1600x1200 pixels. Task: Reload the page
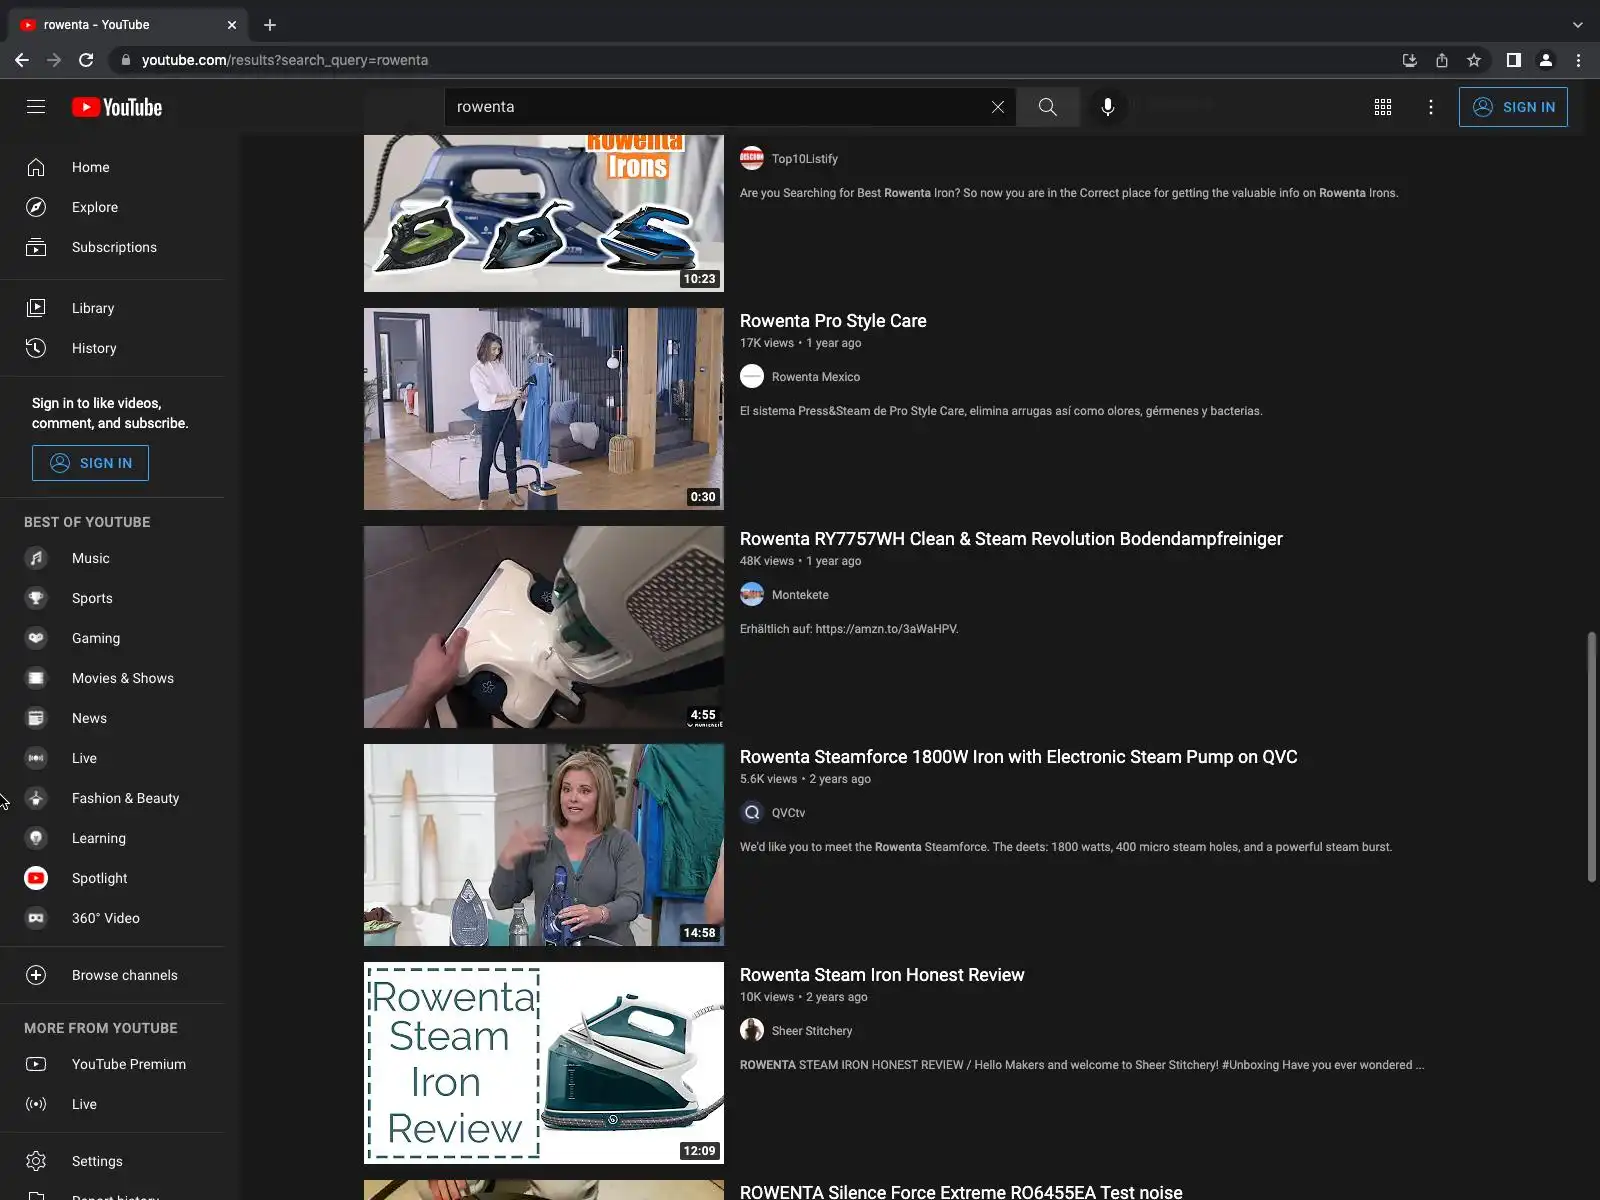pos(86,60)
